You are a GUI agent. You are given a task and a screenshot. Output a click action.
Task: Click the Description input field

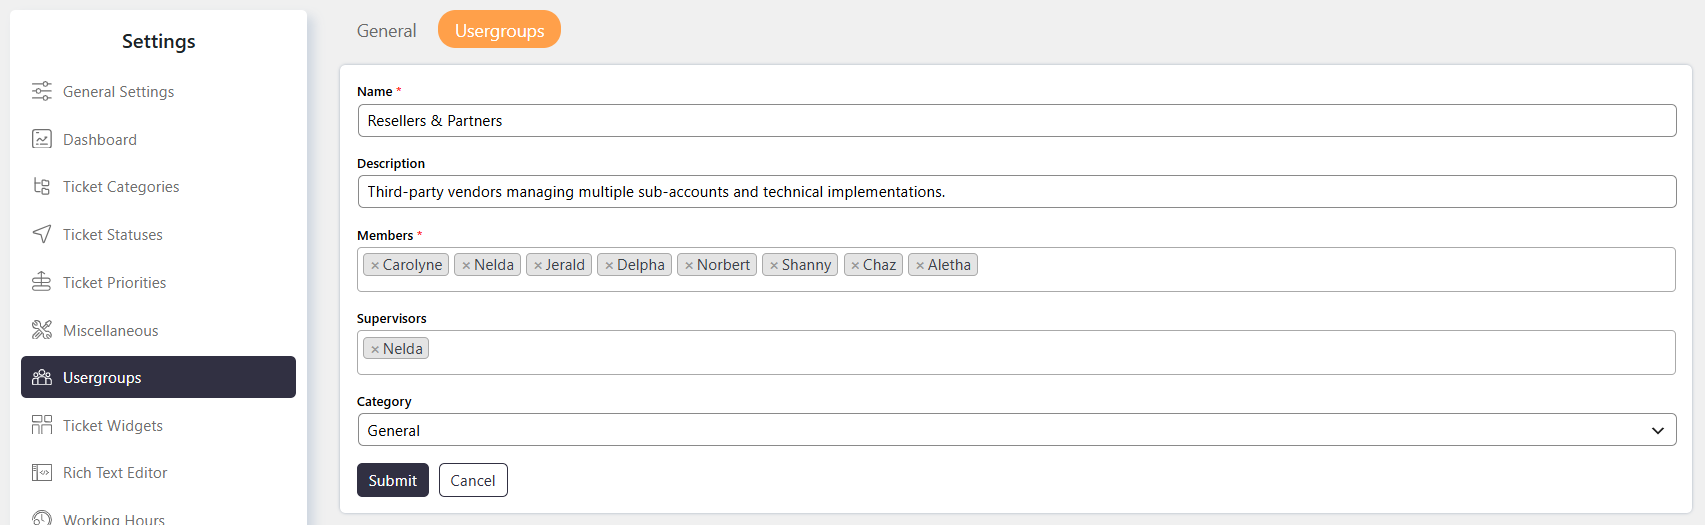click(x=1017, y=191)
